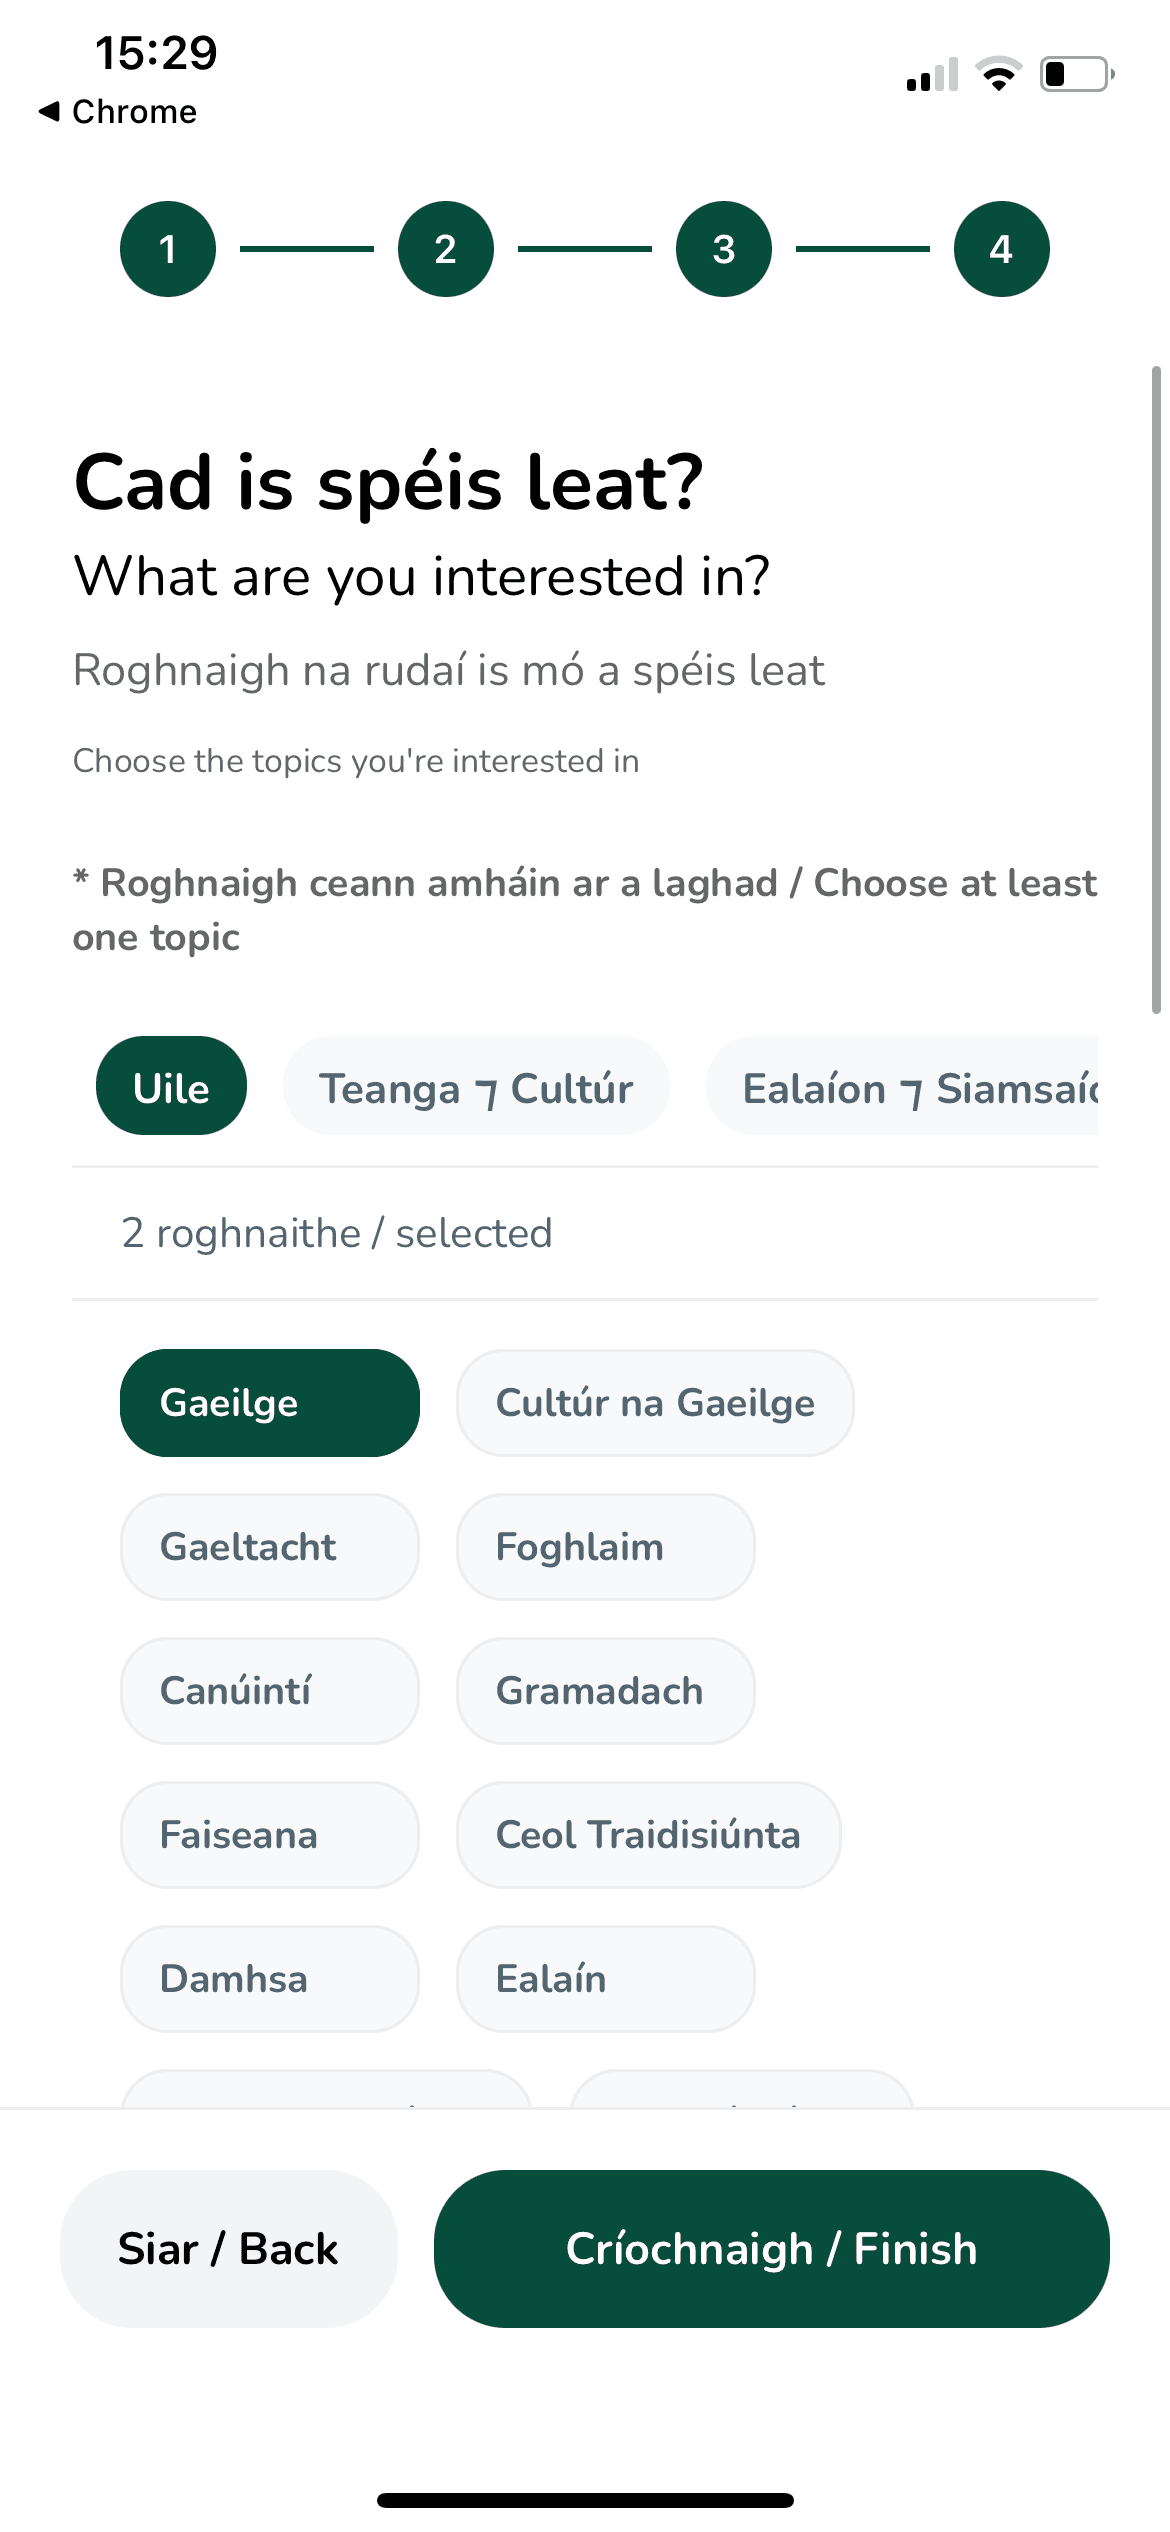Select step 3 in progress bar
Screen dimensions: 1170x2532
pyautogui.click(x=724, y=249)
